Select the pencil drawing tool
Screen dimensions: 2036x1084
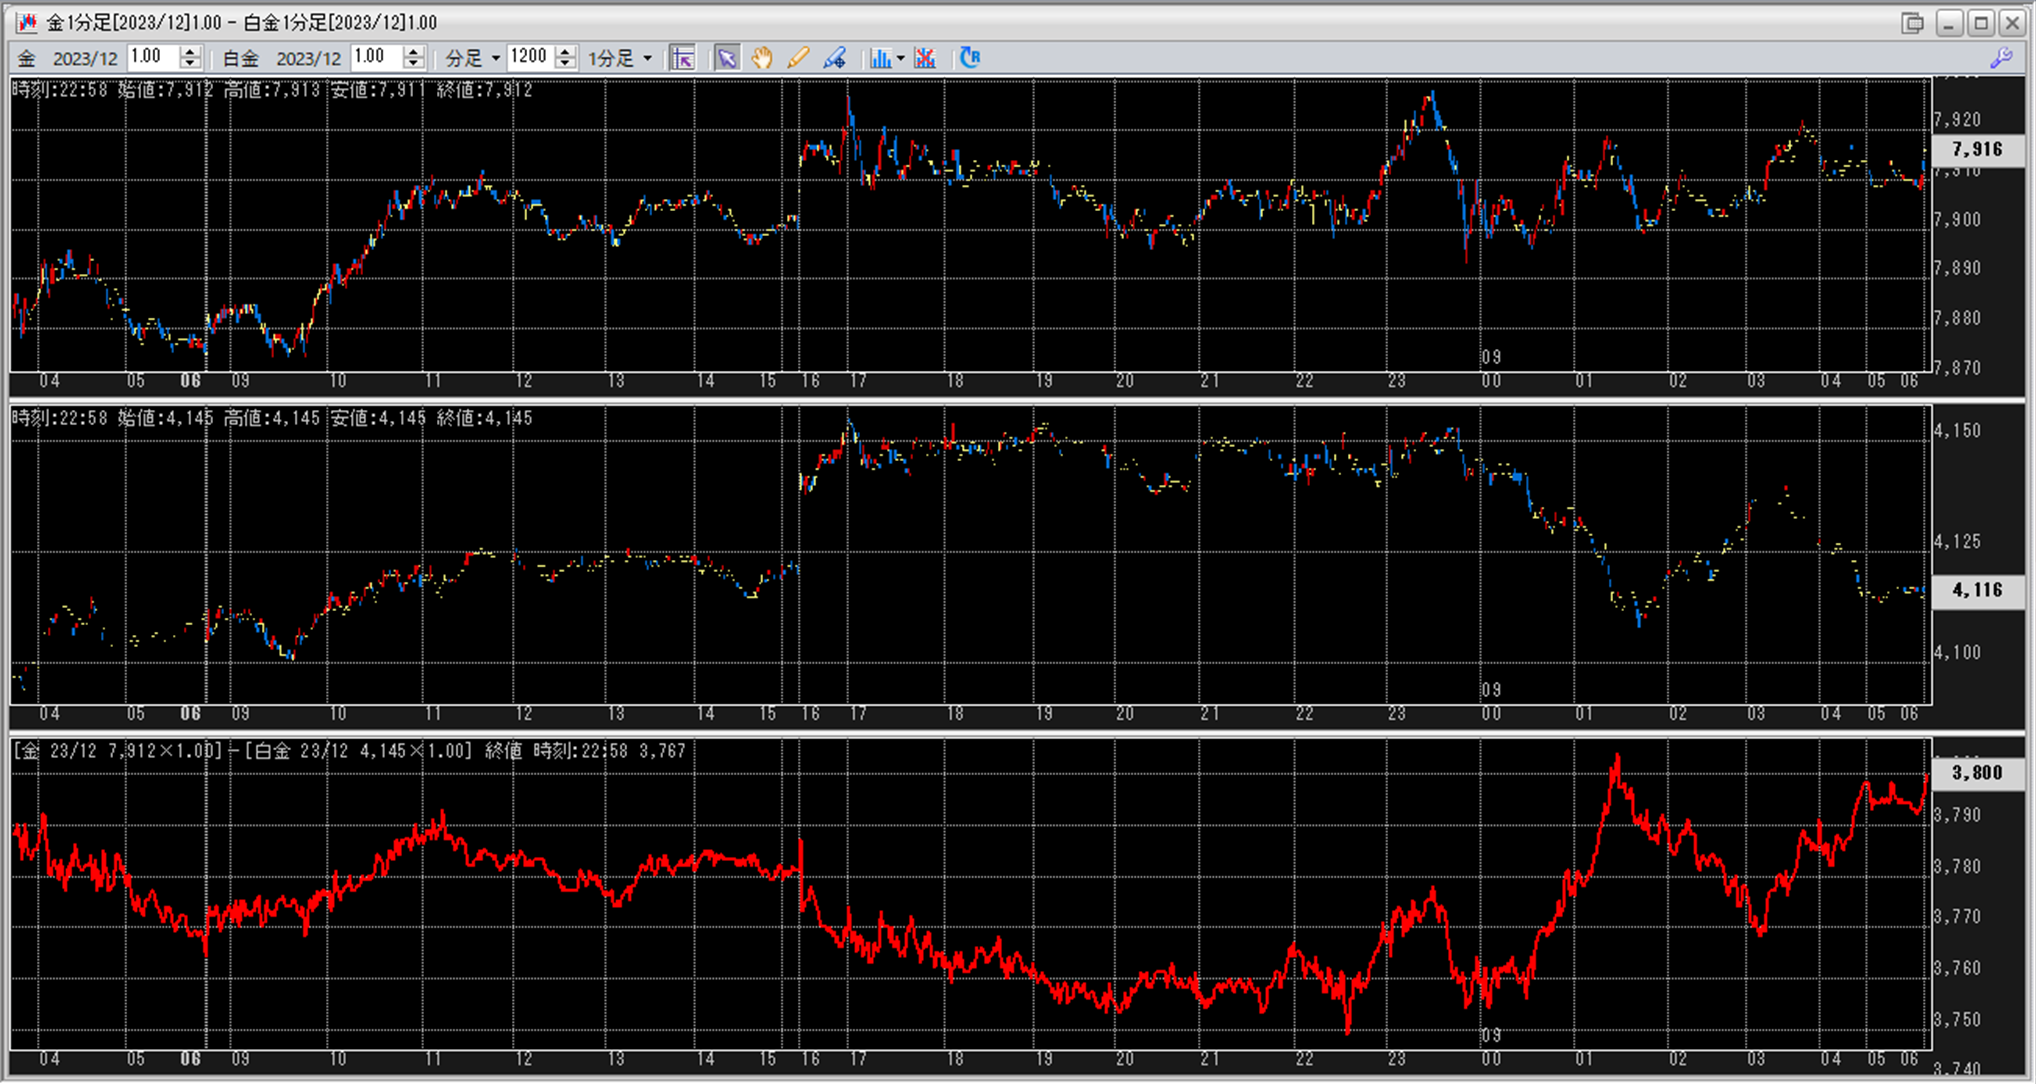pyautogui.click(x=798, y=58)
